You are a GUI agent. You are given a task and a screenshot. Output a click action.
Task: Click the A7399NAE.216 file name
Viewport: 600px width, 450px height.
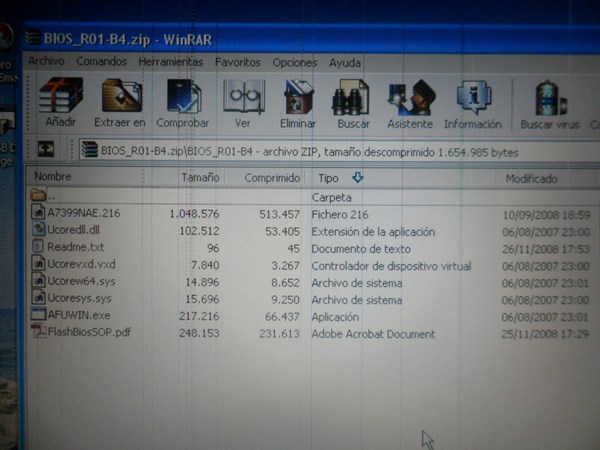(83, 213)
